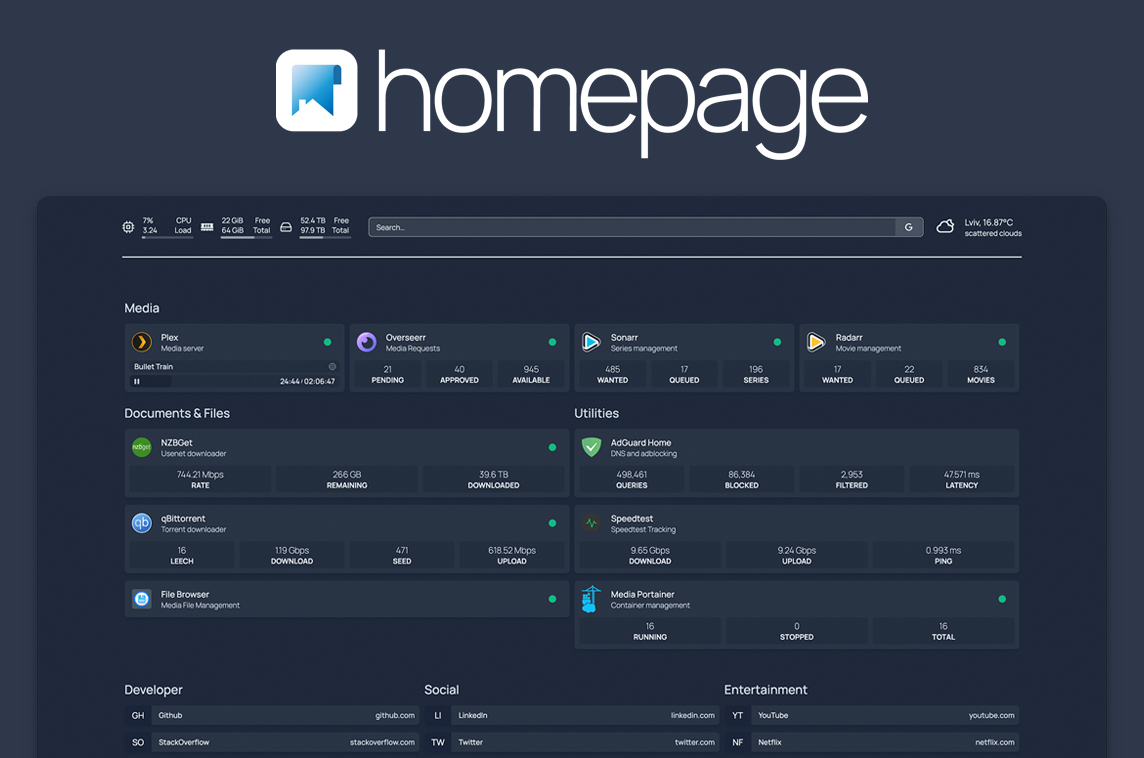Screen dimensions: 1144x758
Task: Click the CPU chip icon
Action: pyautogui.click(x=128, y=227)
